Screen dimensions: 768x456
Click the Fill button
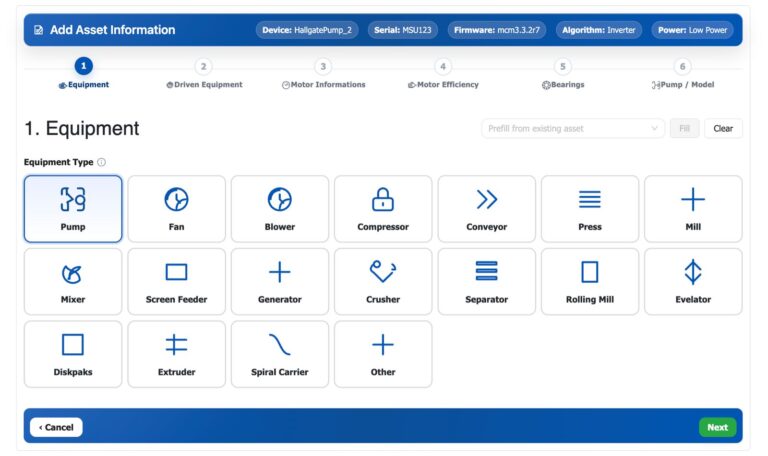(x=684, y=128)
